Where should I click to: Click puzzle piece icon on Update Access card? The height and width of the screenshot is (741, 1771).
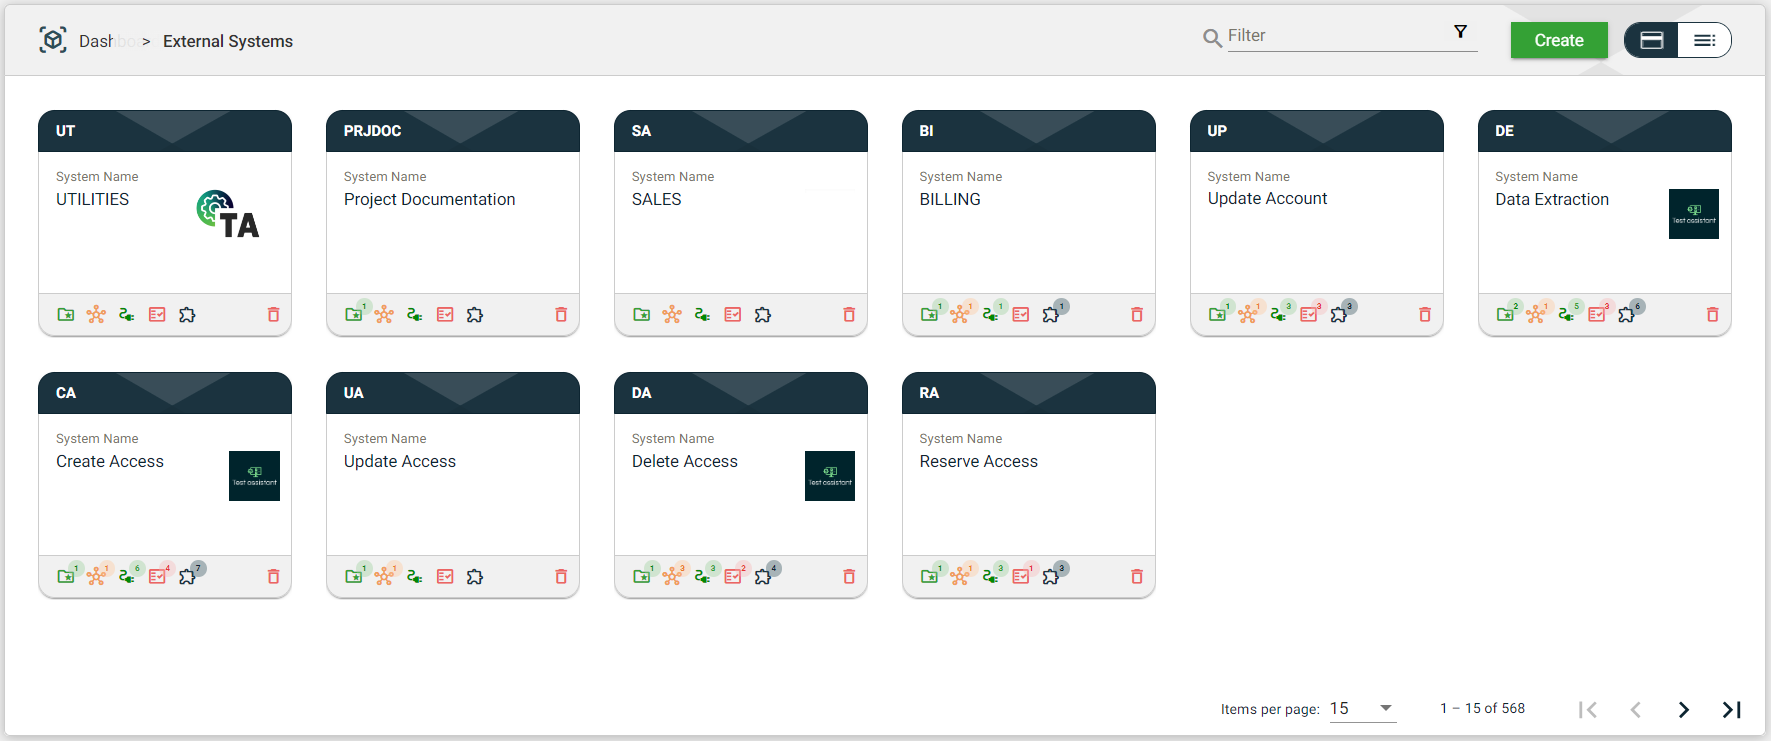click(x=475, y=577)
